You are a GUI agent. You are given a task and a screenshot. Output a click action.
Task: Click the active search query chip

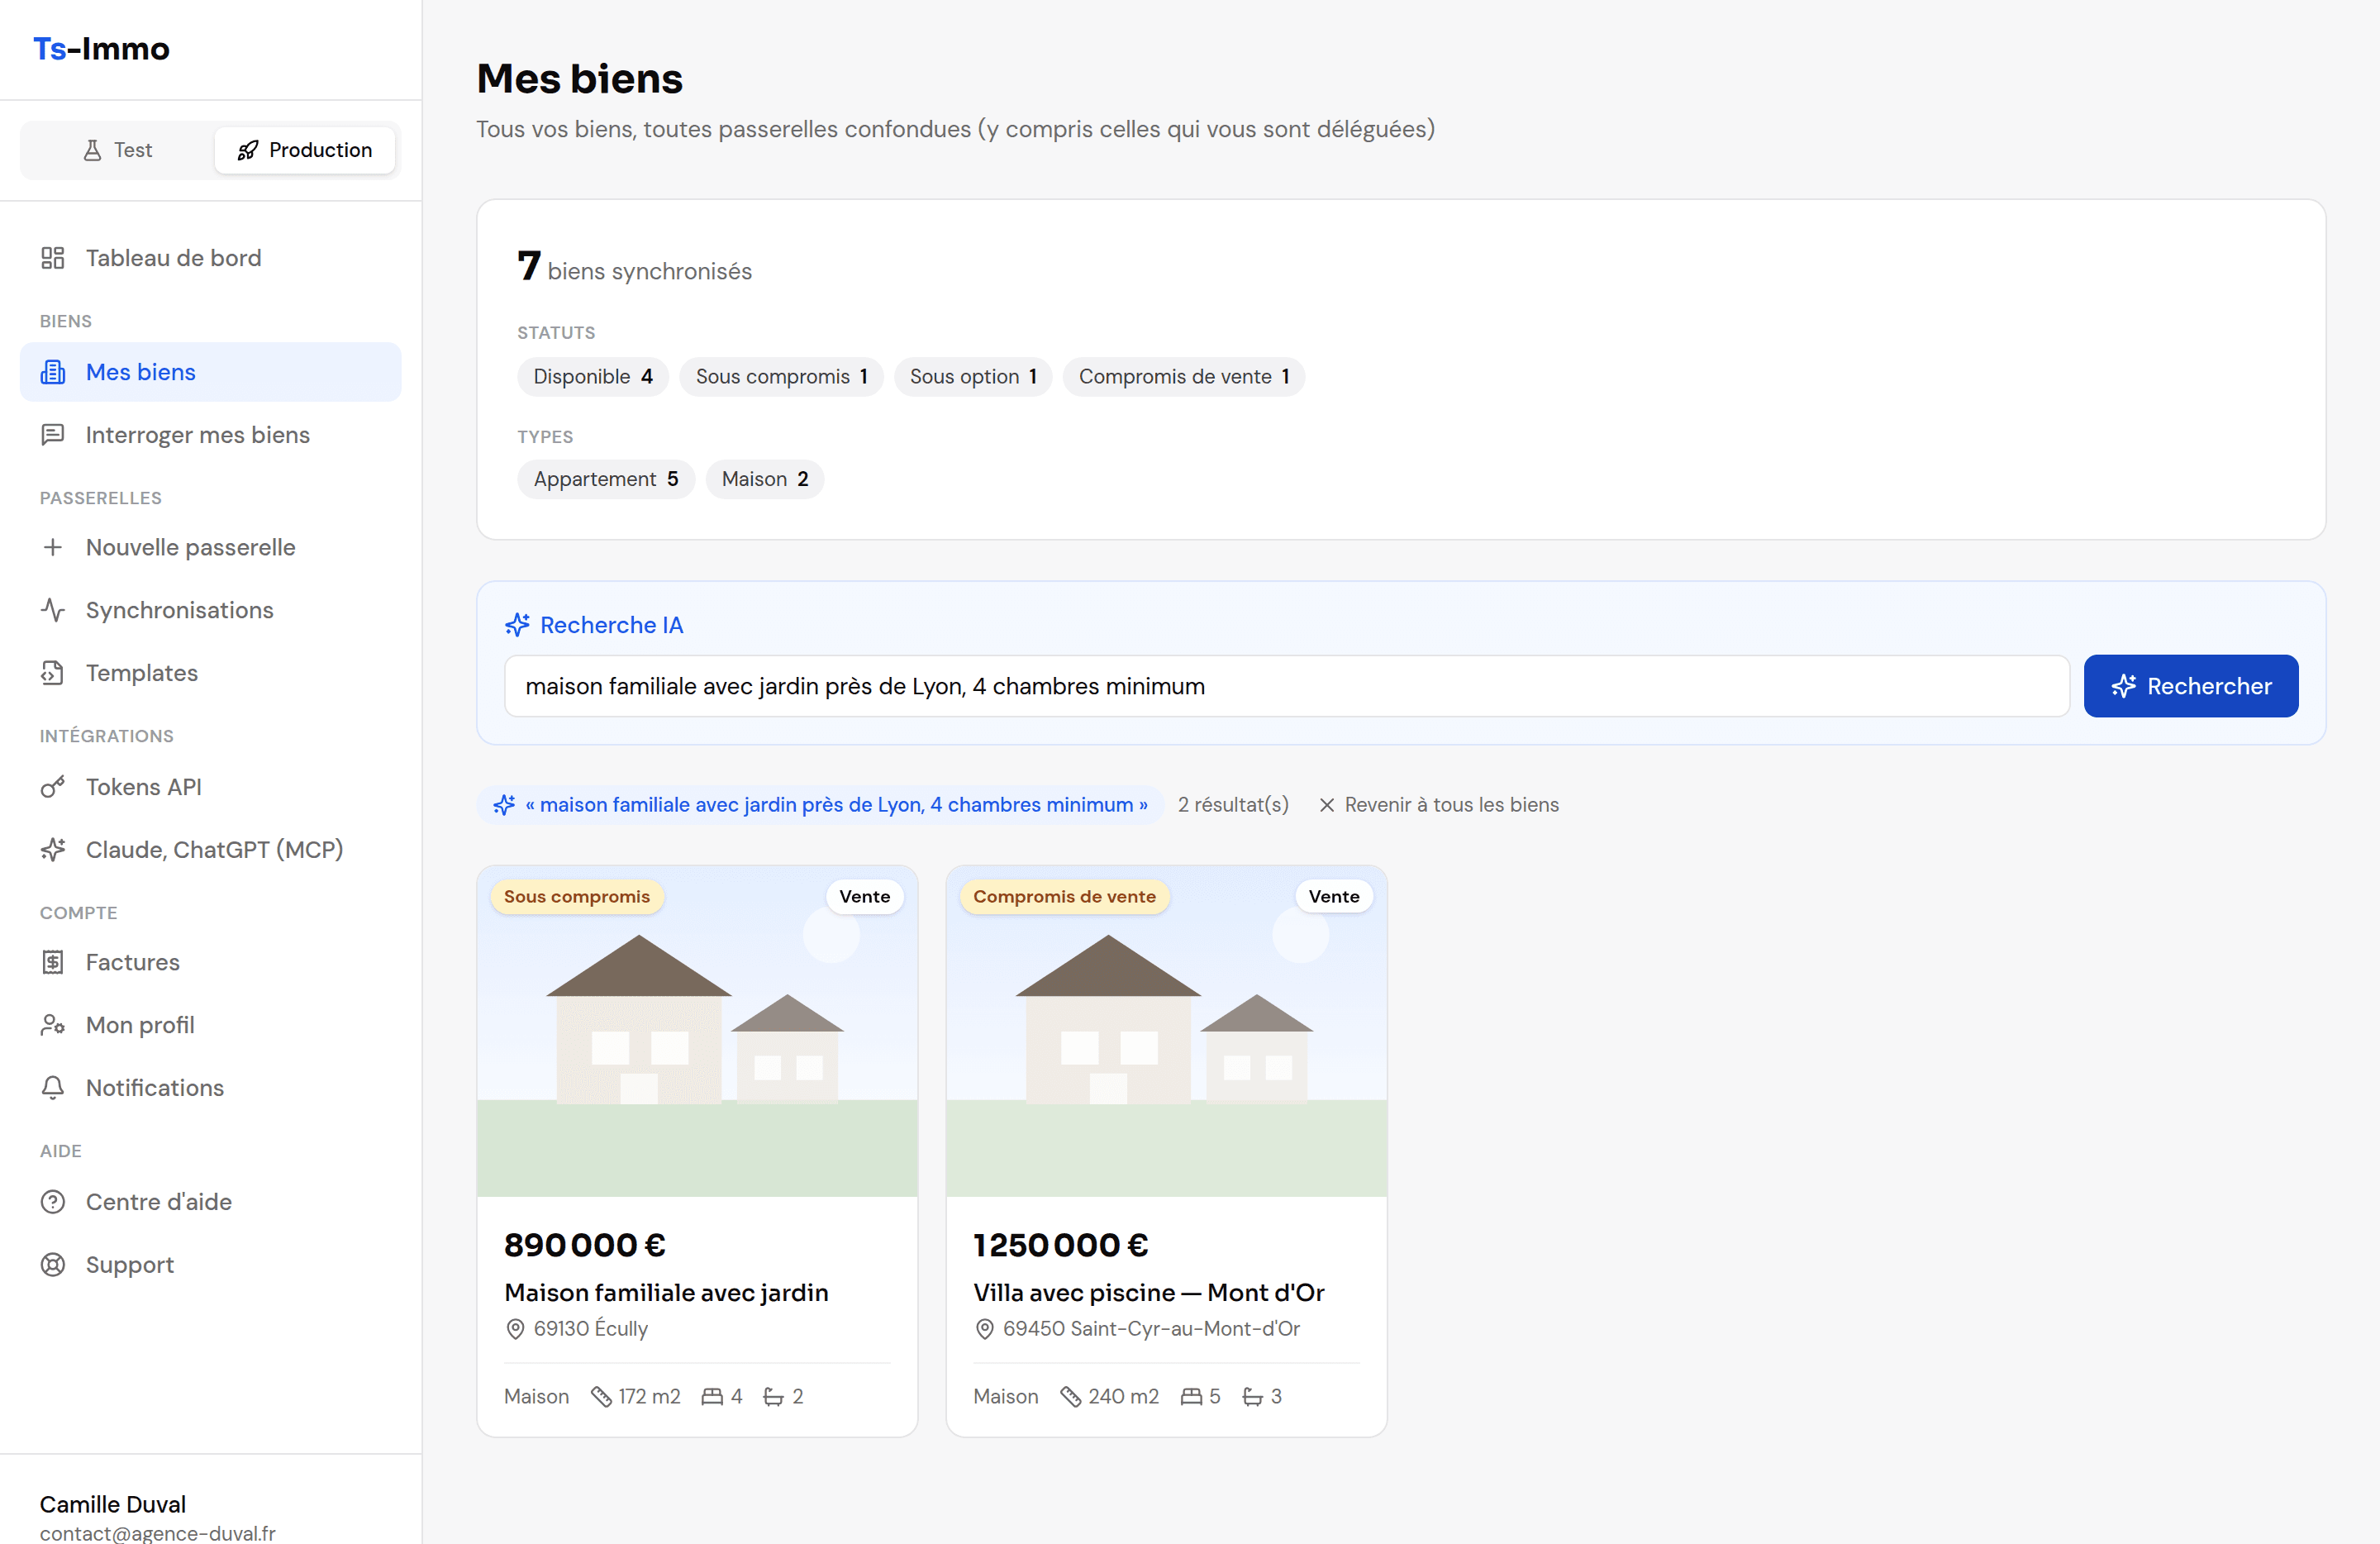point(821,805)
